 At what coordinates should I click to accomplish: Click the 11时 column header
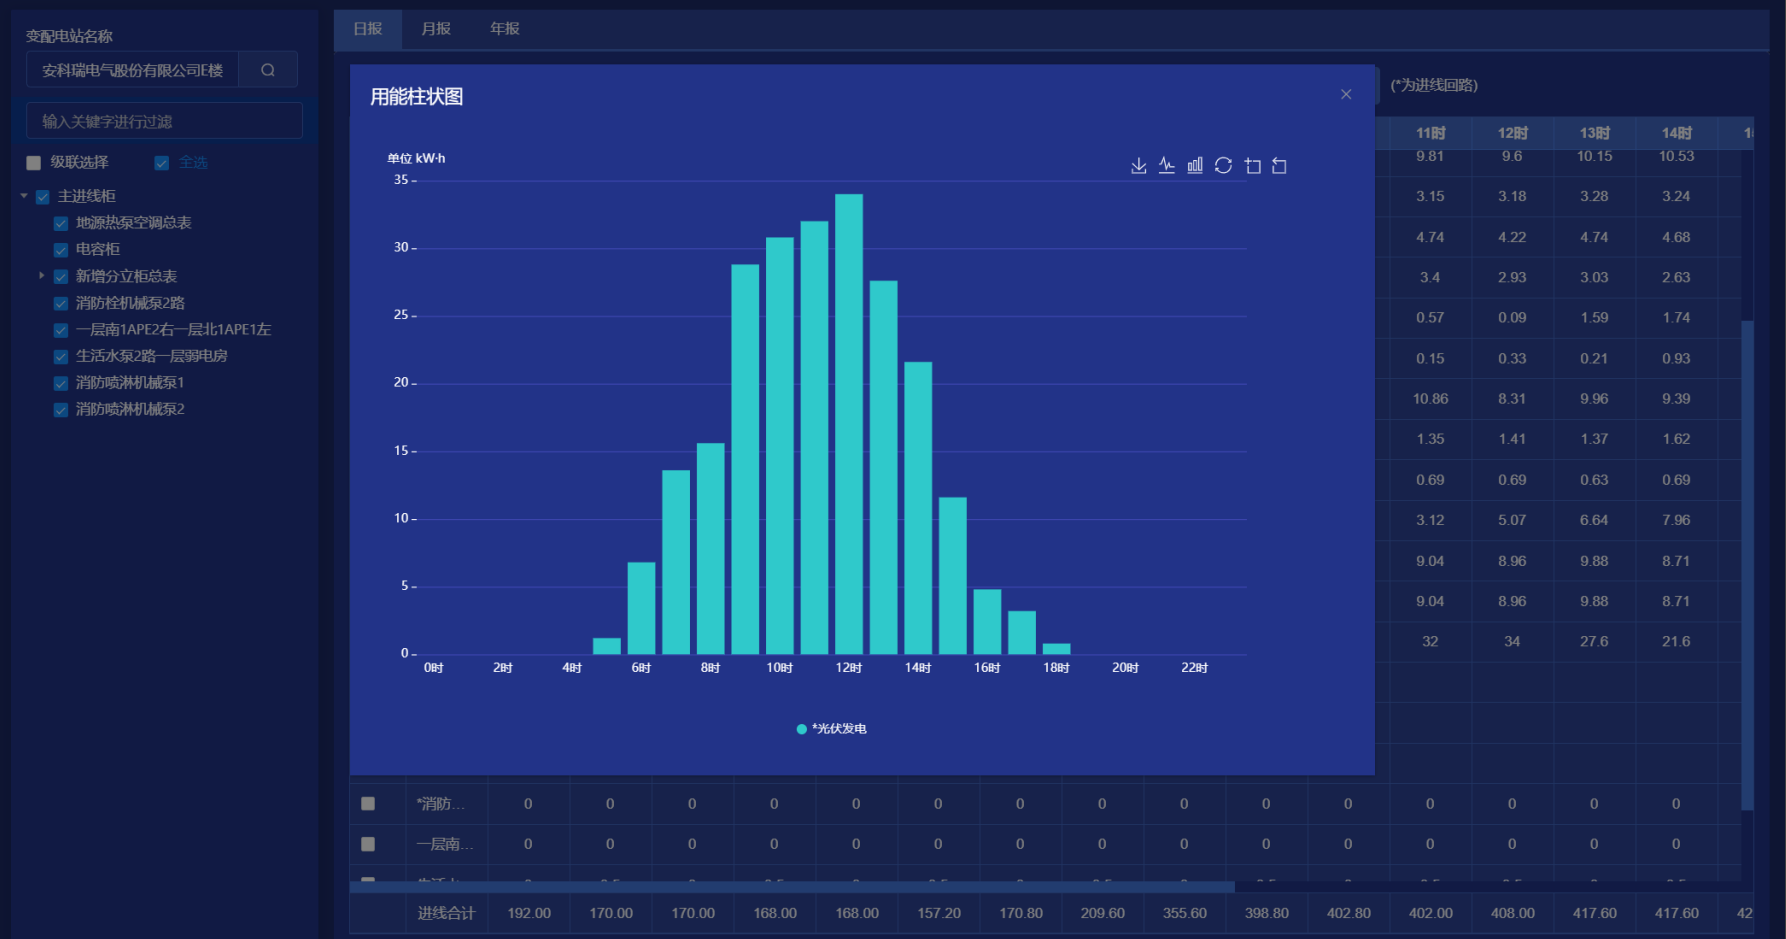(1430, 133)
